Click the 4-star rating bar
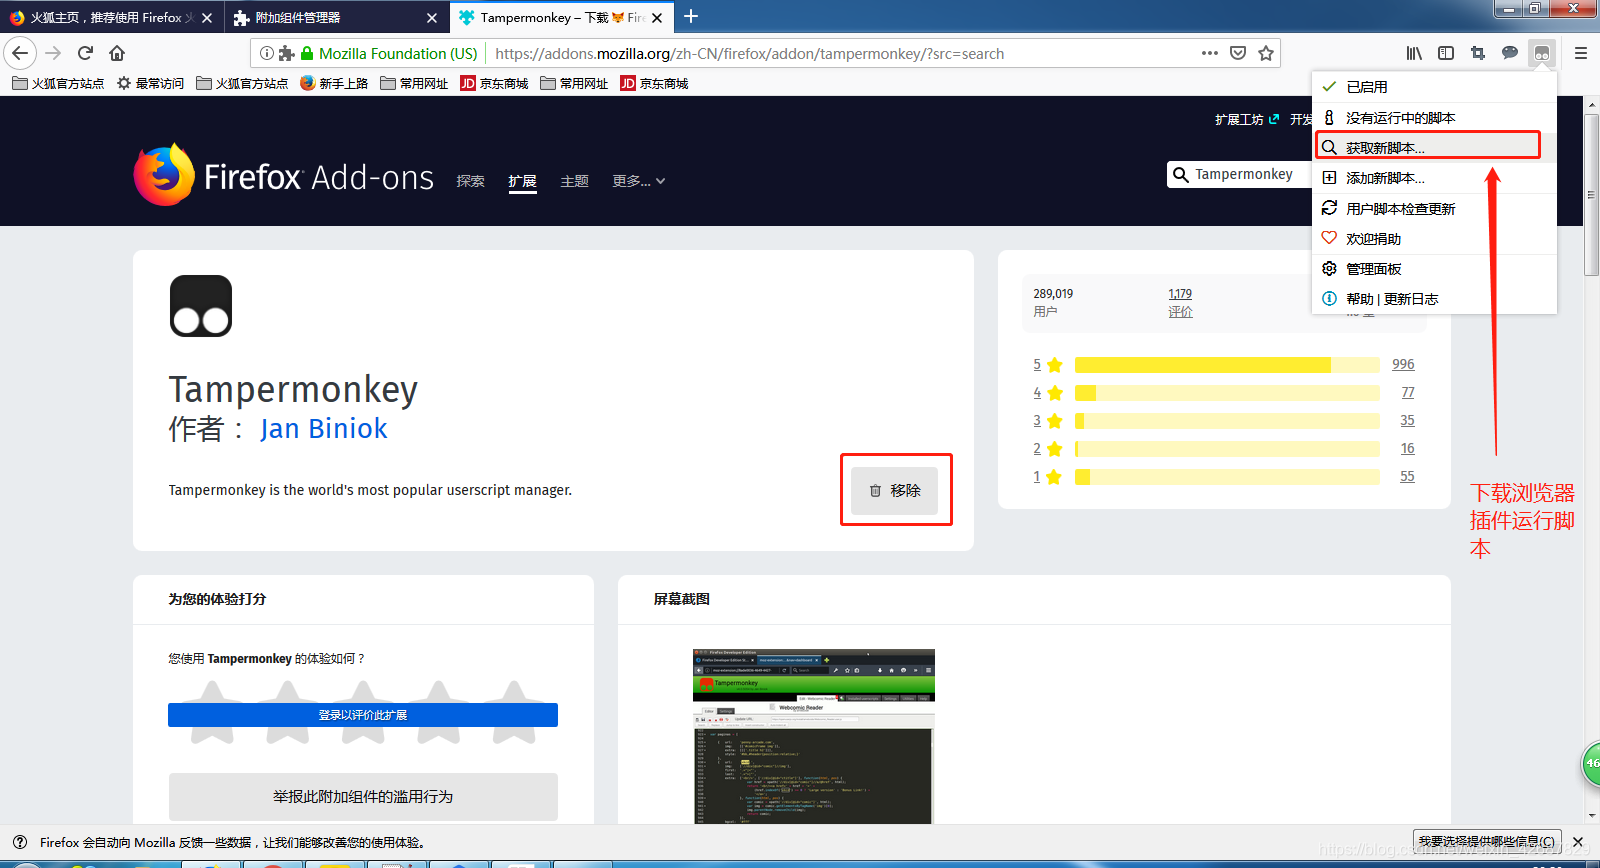 [x=1227, y=392]
